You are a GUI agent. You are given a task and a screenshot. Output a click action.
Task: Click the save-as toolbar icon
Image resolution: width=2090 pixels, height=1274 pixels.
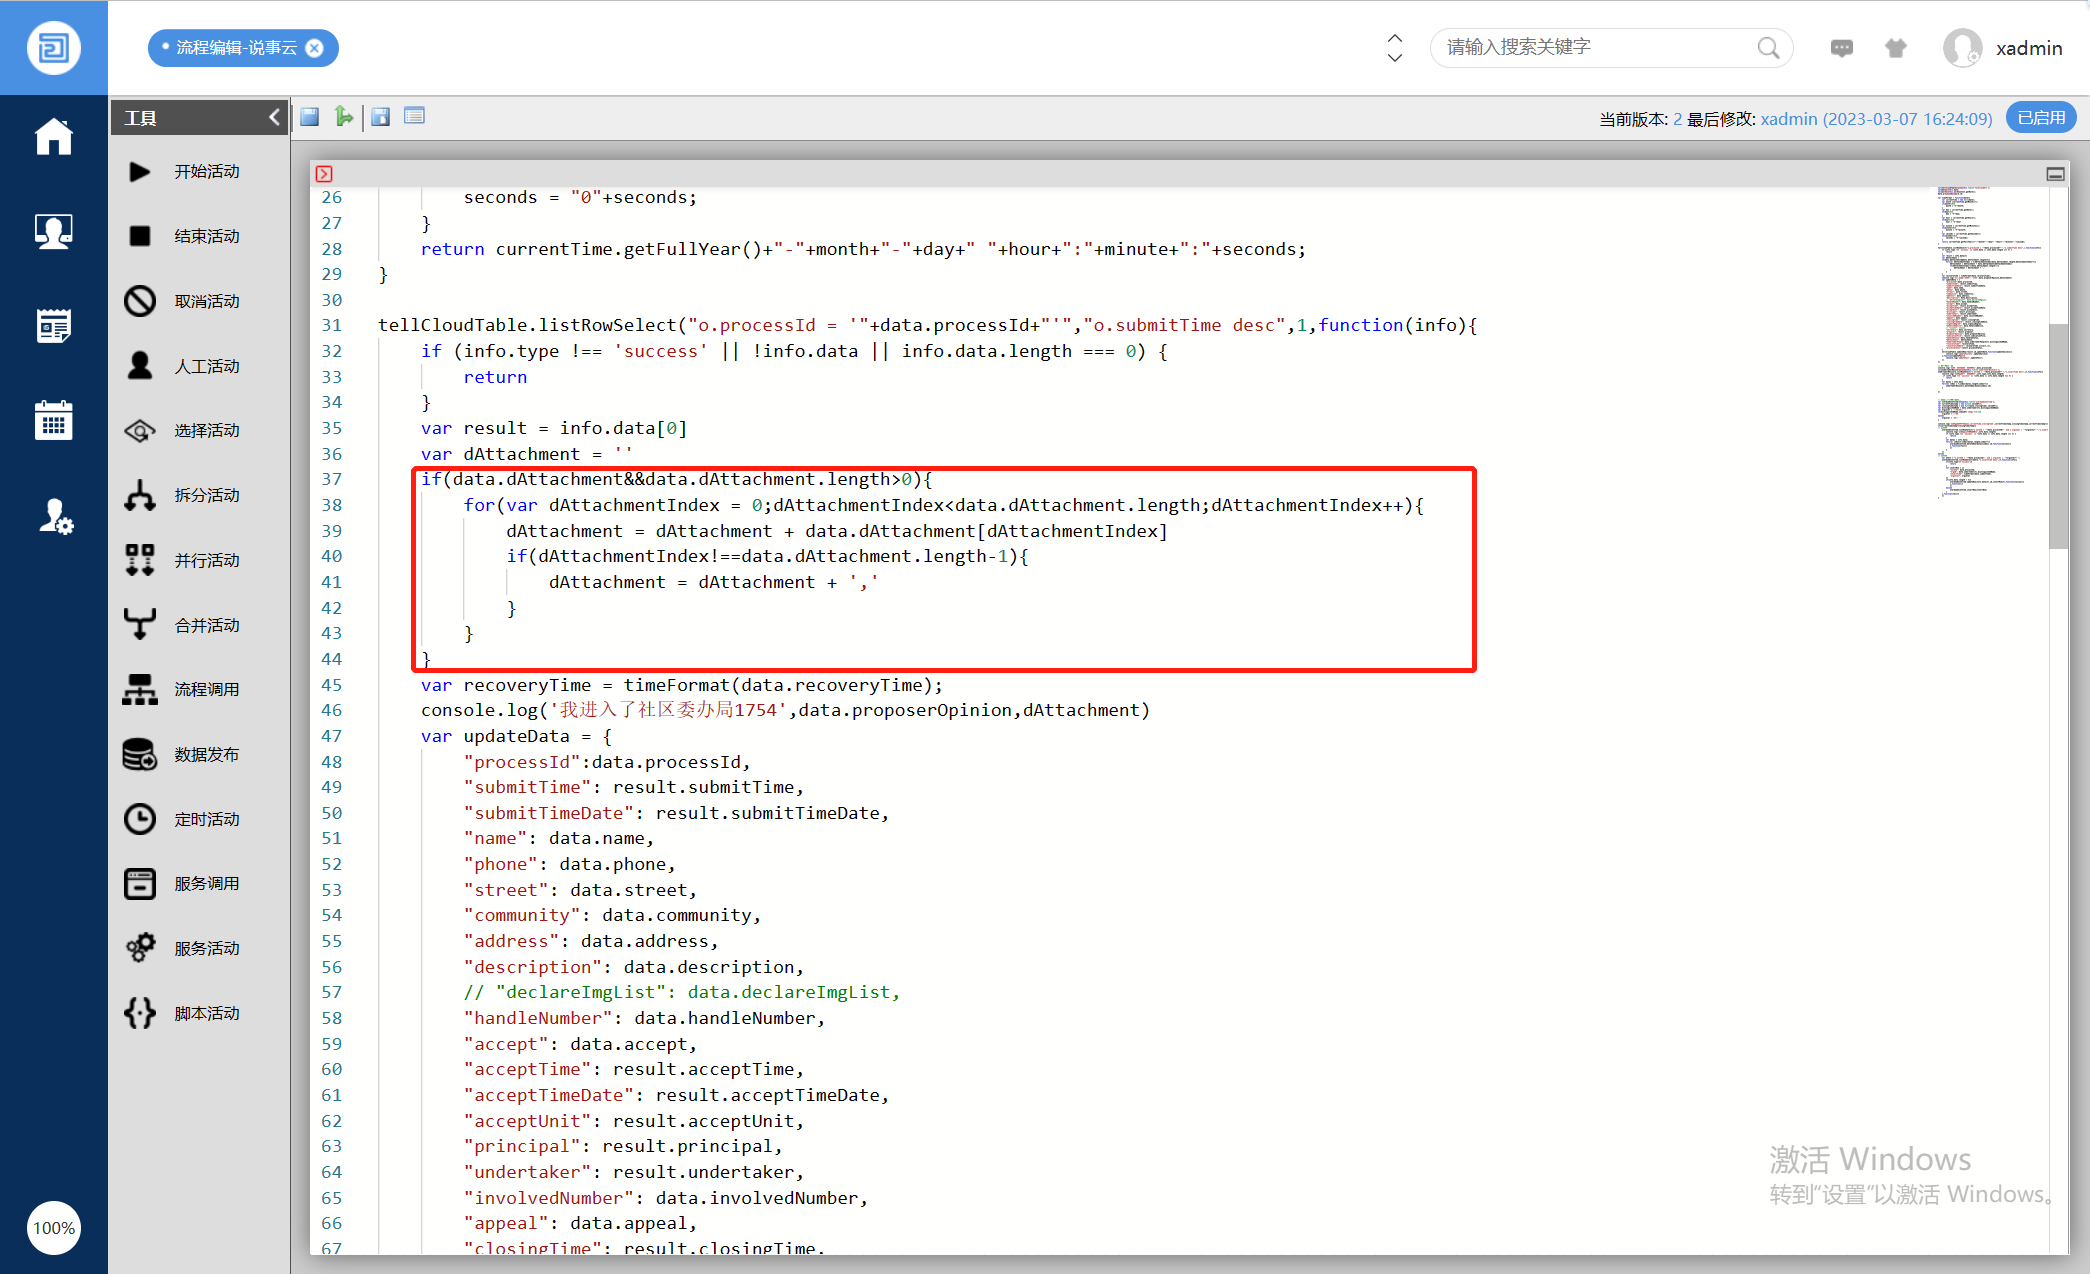tap(380, 117)
